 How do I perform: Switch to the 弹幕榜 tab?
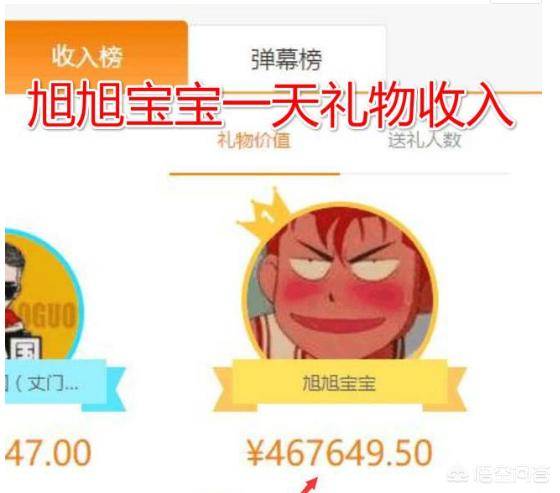point(287,59)
